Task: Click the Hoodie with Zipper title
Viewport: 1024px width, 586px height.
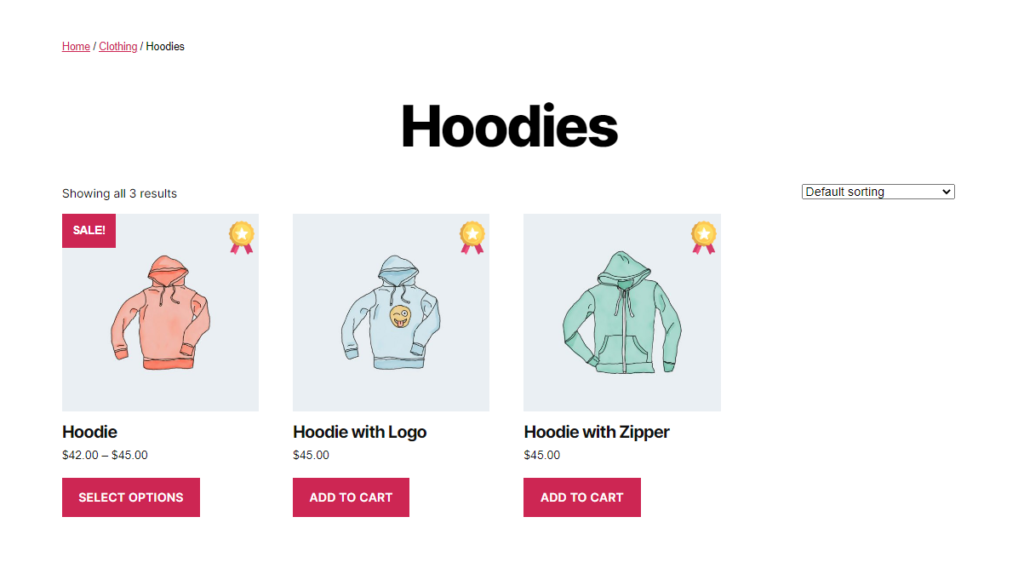Action: (x=596, y=432)
